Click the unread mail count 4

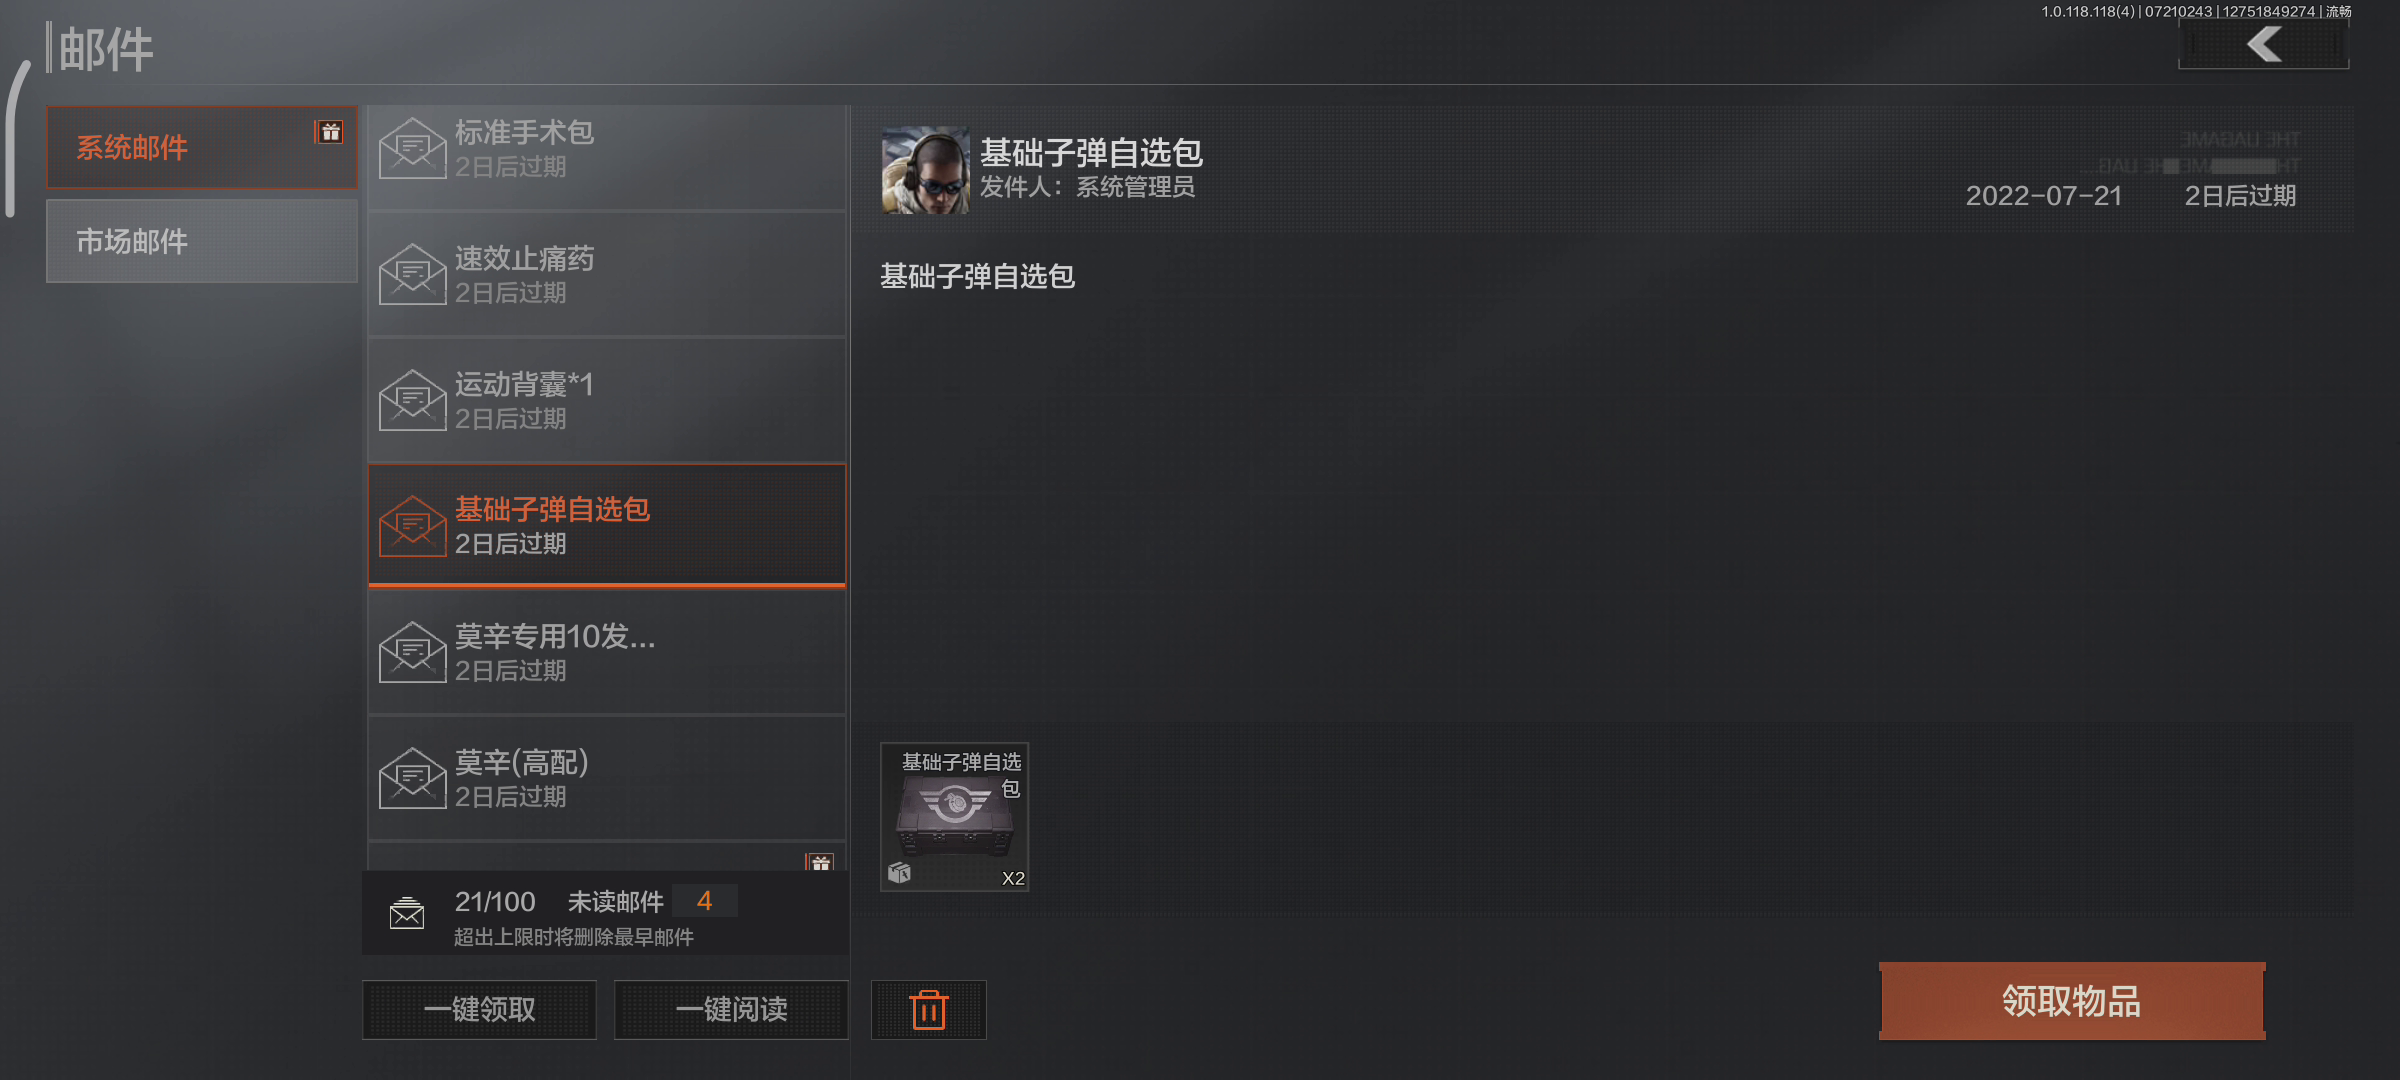tap(705, 901)
